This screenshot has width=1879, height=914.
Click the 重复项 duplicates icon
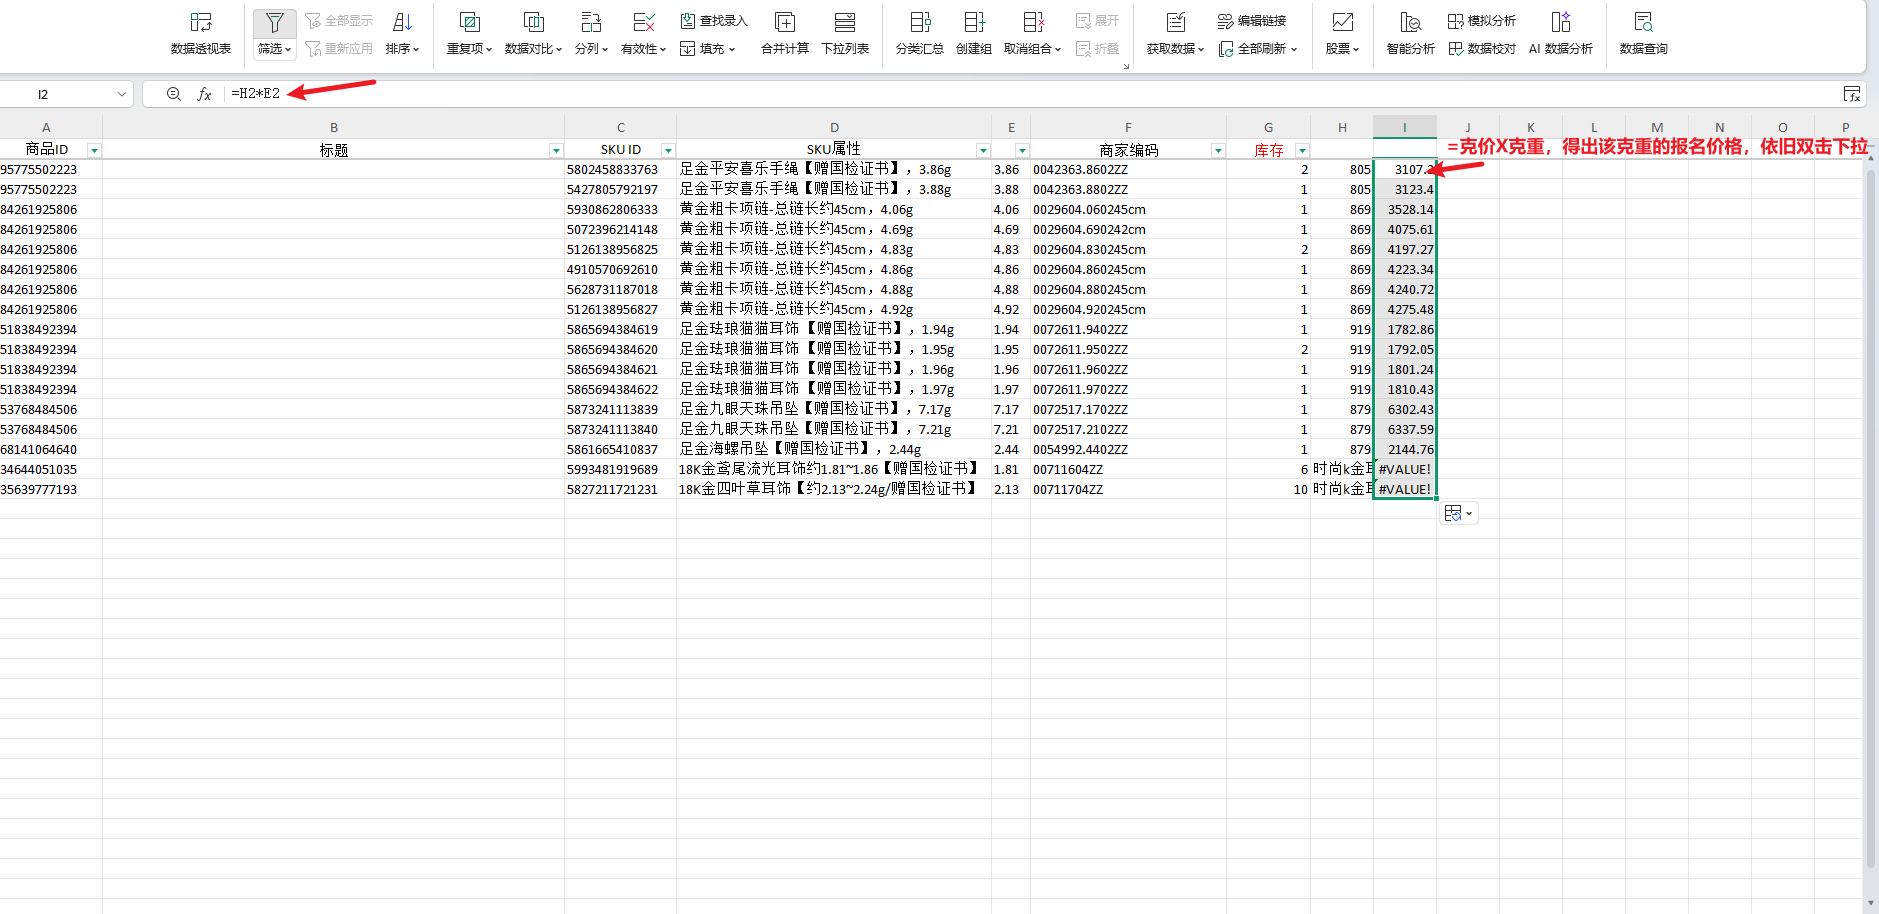pos(468,22)
